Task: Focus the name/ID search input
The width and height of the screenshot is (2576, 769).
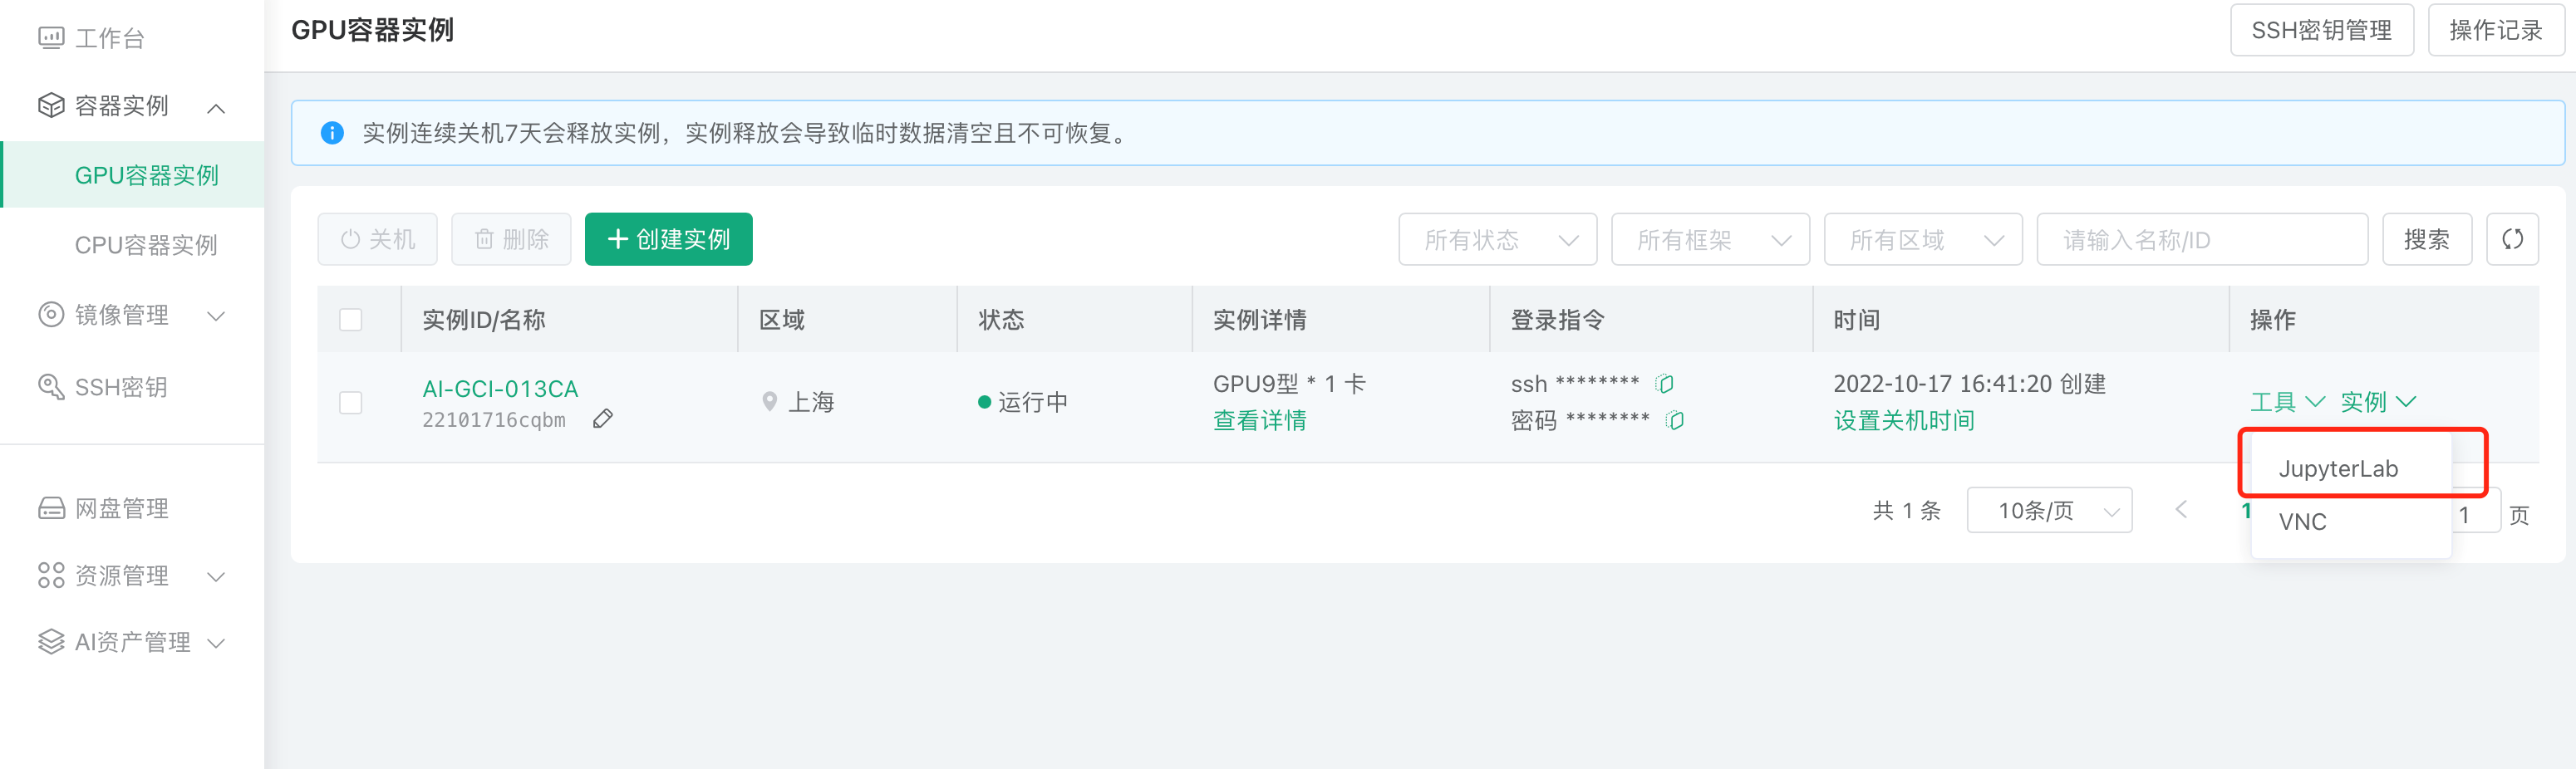Action: (x=2202, y=239)
